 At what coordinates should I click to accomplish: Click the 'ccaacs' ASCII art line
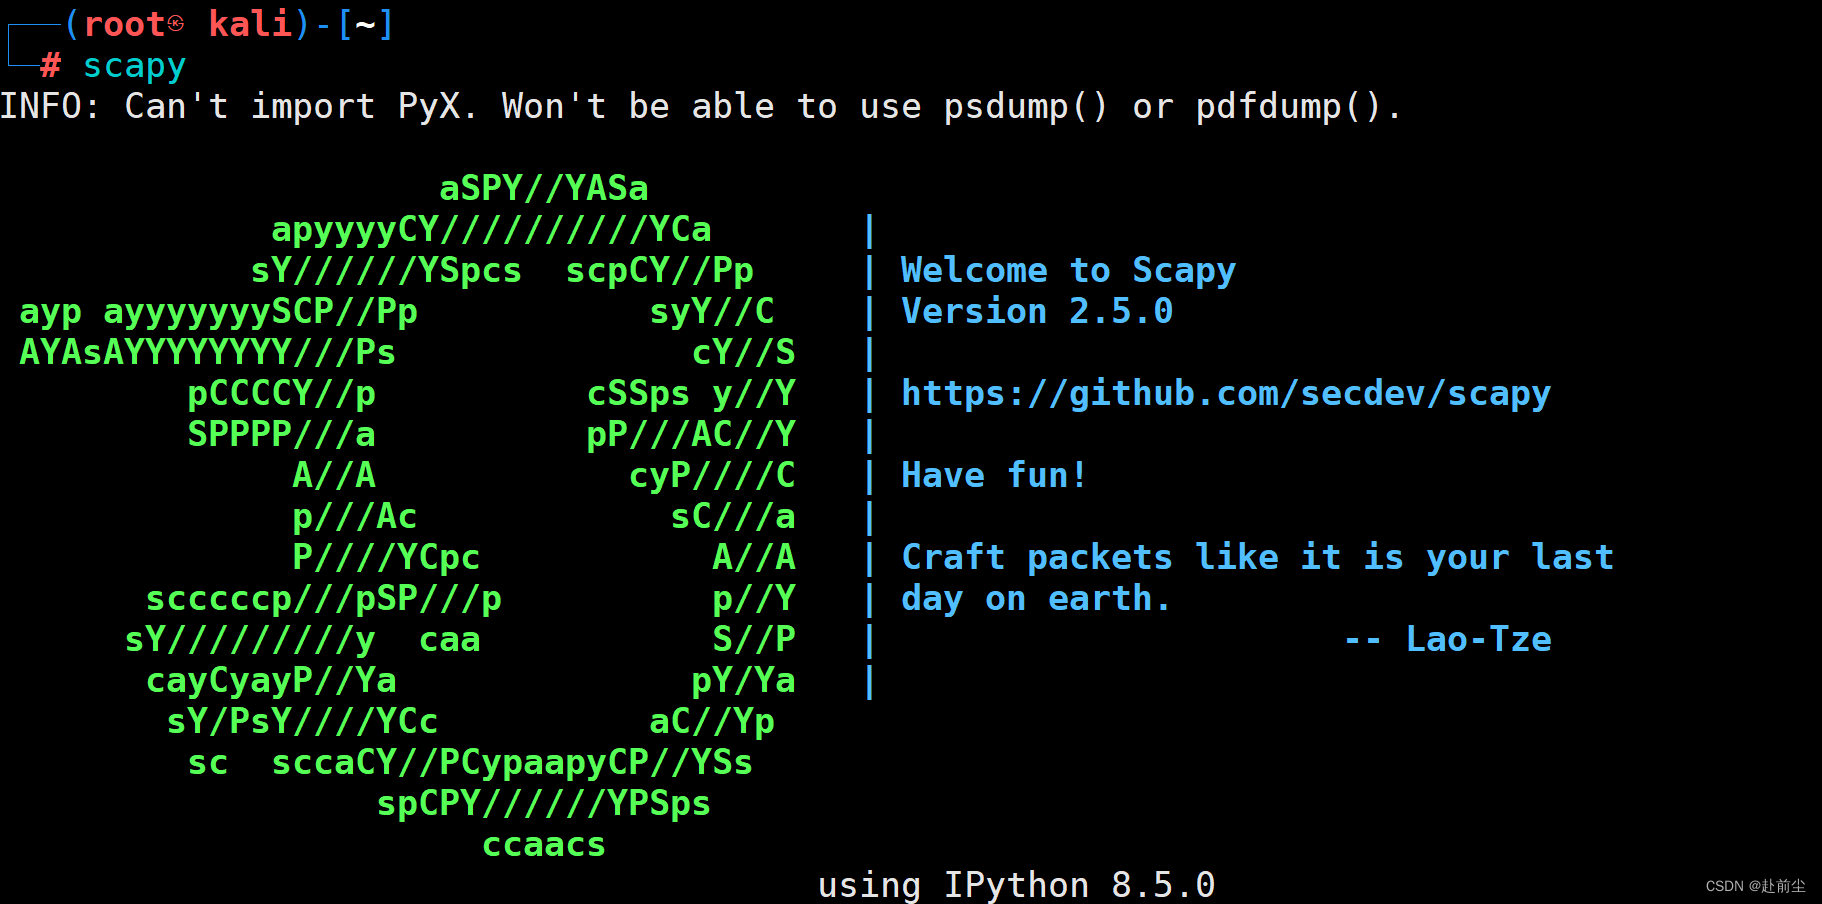(x=544, y=845)
